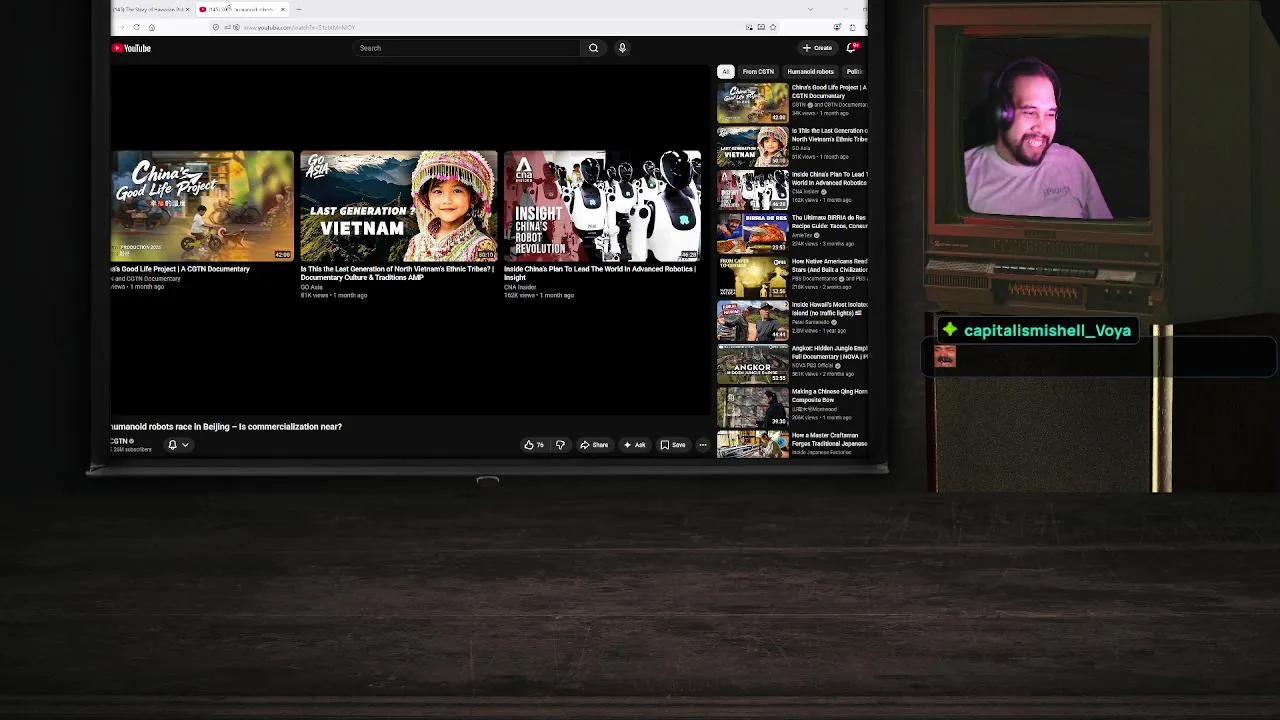Open subscription notification bell dropdown

point(177,445)
